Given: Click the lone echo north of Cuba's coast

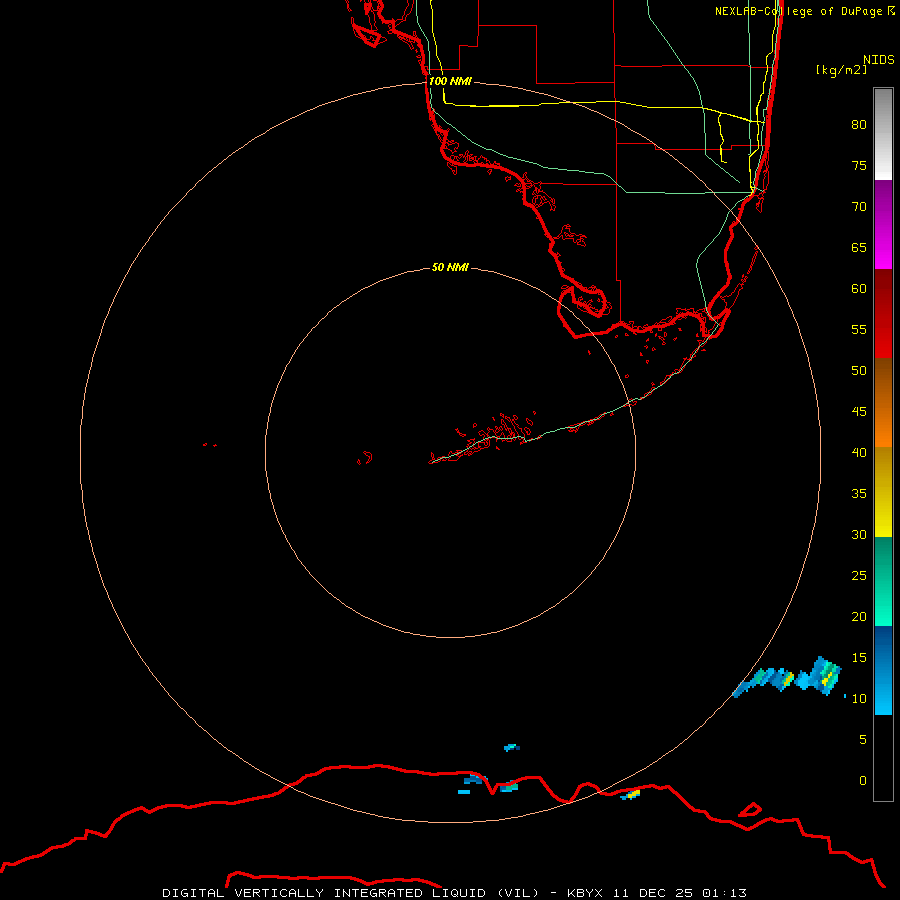Looking at the screenshot, I should coord(511,747).
